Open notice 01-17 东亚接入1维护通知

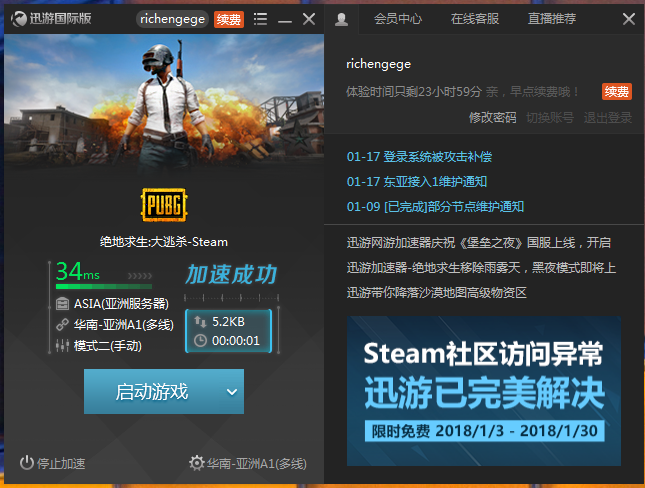[417, 181]
